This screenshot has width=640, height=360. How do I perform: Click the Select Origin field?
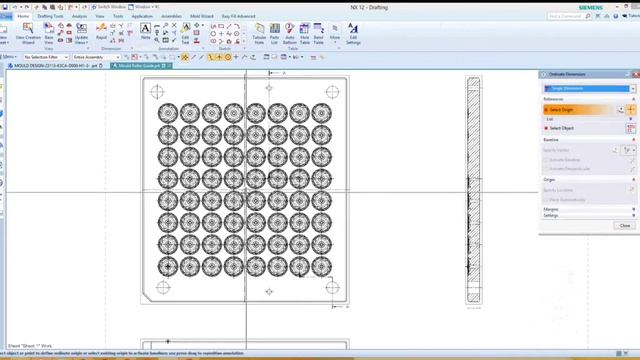tap(579, 109)
